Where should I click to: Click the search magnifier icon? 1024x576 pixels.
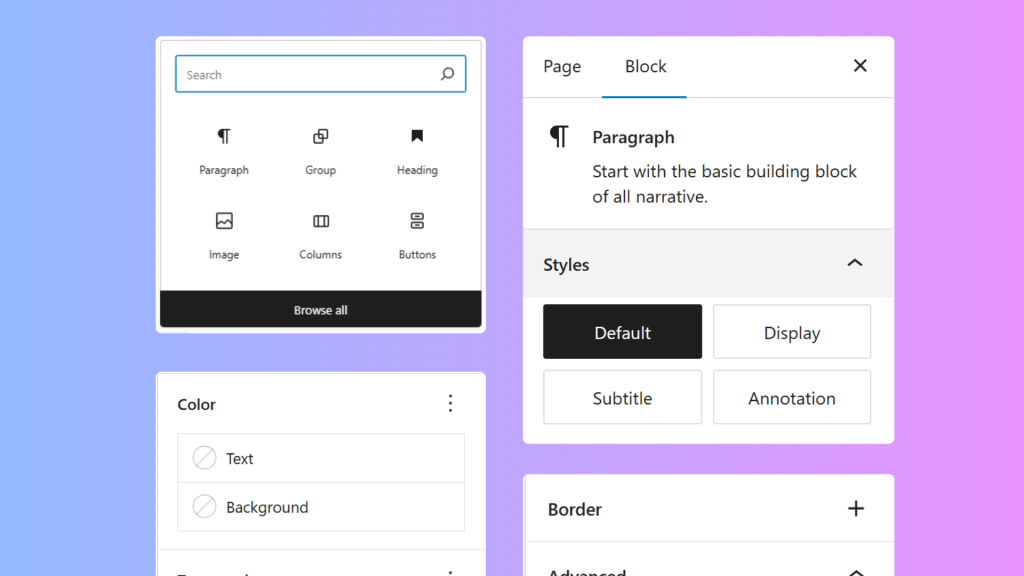[447, 74]
